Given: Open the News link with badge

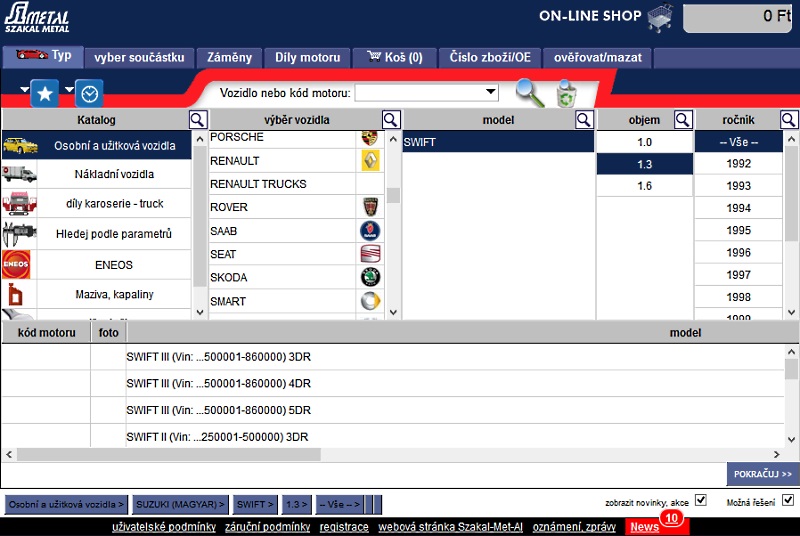Looking at the screenshot, I should [644, 527].
